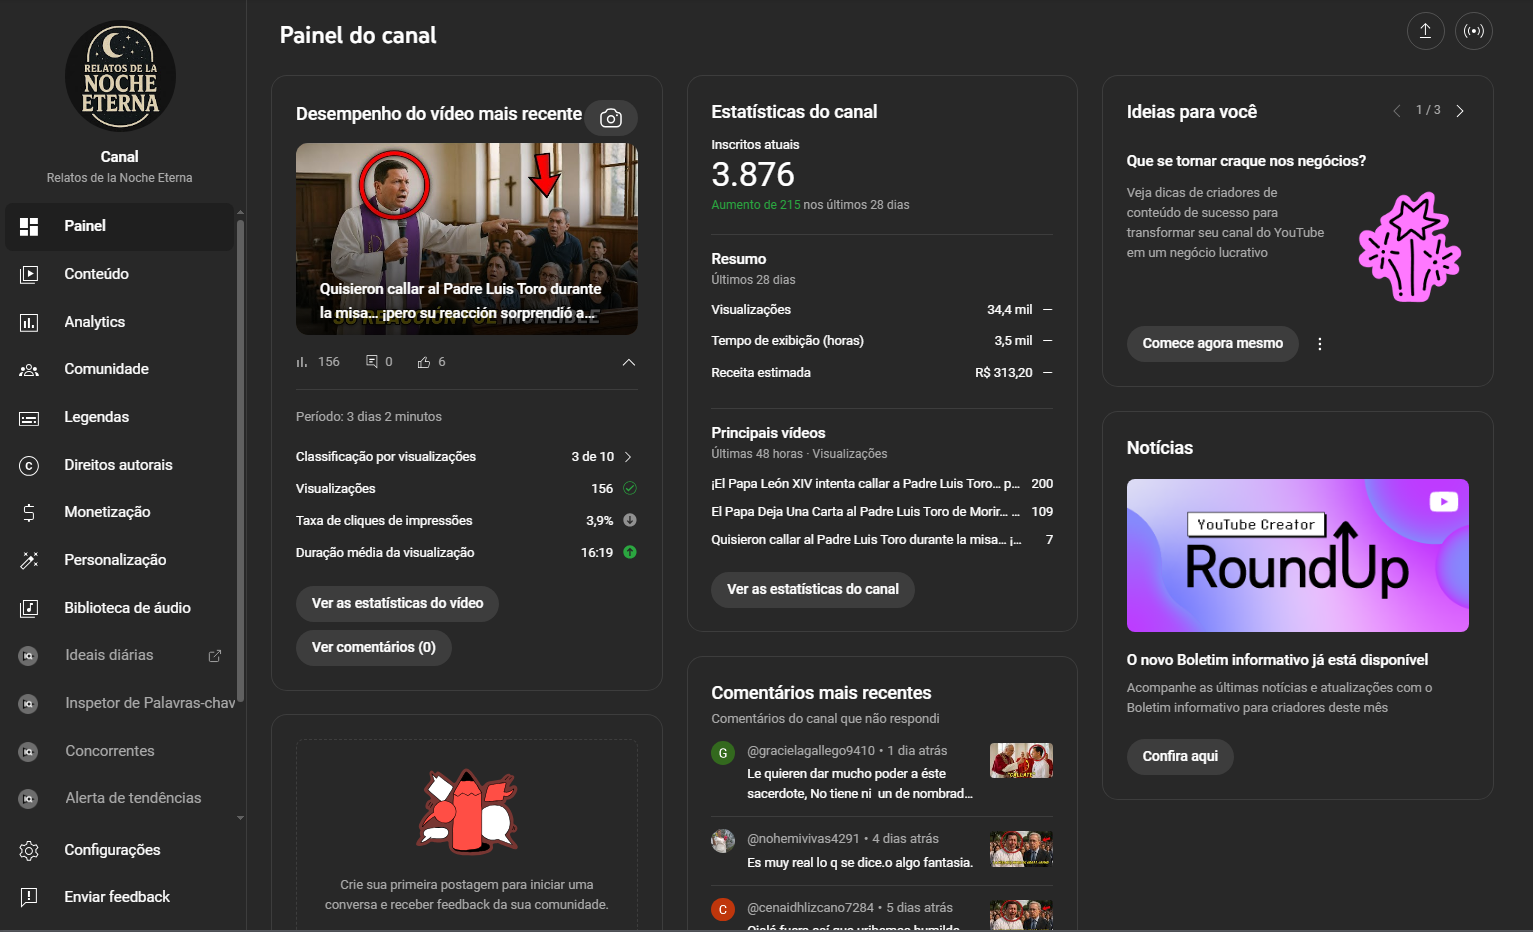Click the Concorrentes extension icon
This screenshot has height=932, width=1533.
tap(29, 751)
